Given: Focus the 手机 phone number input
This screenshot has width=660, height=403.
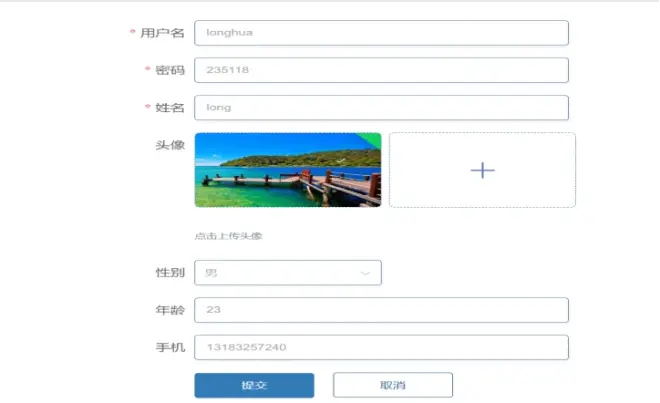Looking at the screenshot, I should [x=381, y=347].
